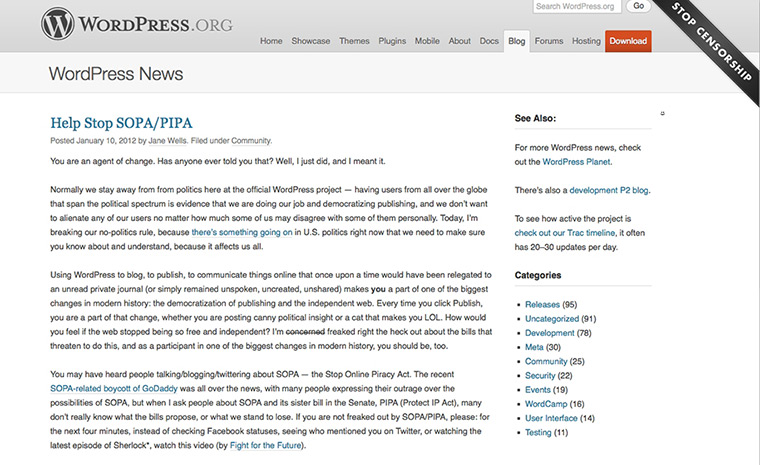Open the Forums nav item
The height and width of the screenshot is (465, 760).
point(549,41)
